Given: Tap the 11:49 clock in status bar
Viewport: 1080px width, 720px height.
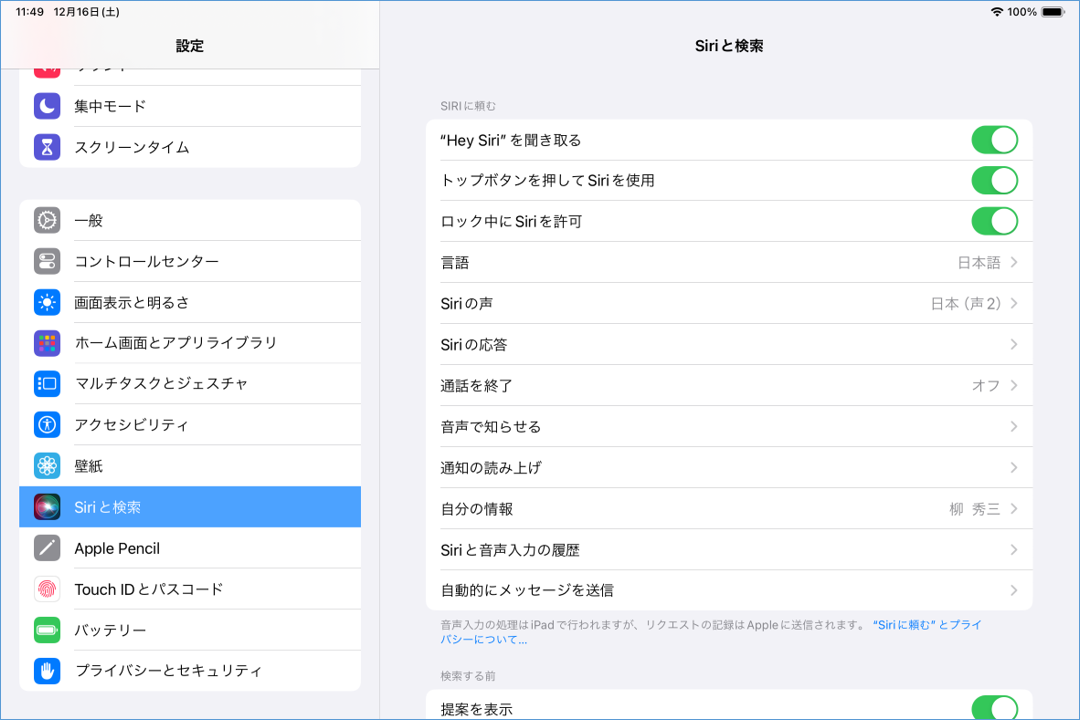Looking at the screenshot, I should tap(30, 12).
